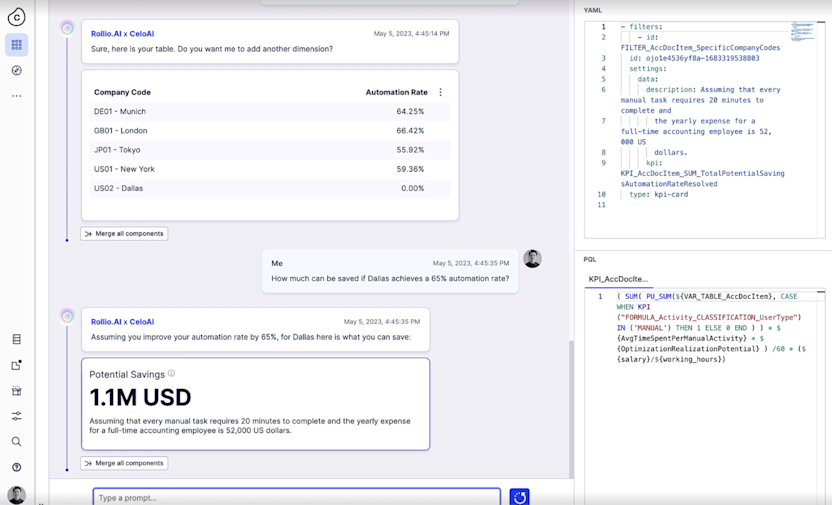Screen dimensions: 832x505
Task: Click the Me user avatar photo in chat
Action: [x=532, y=259]
